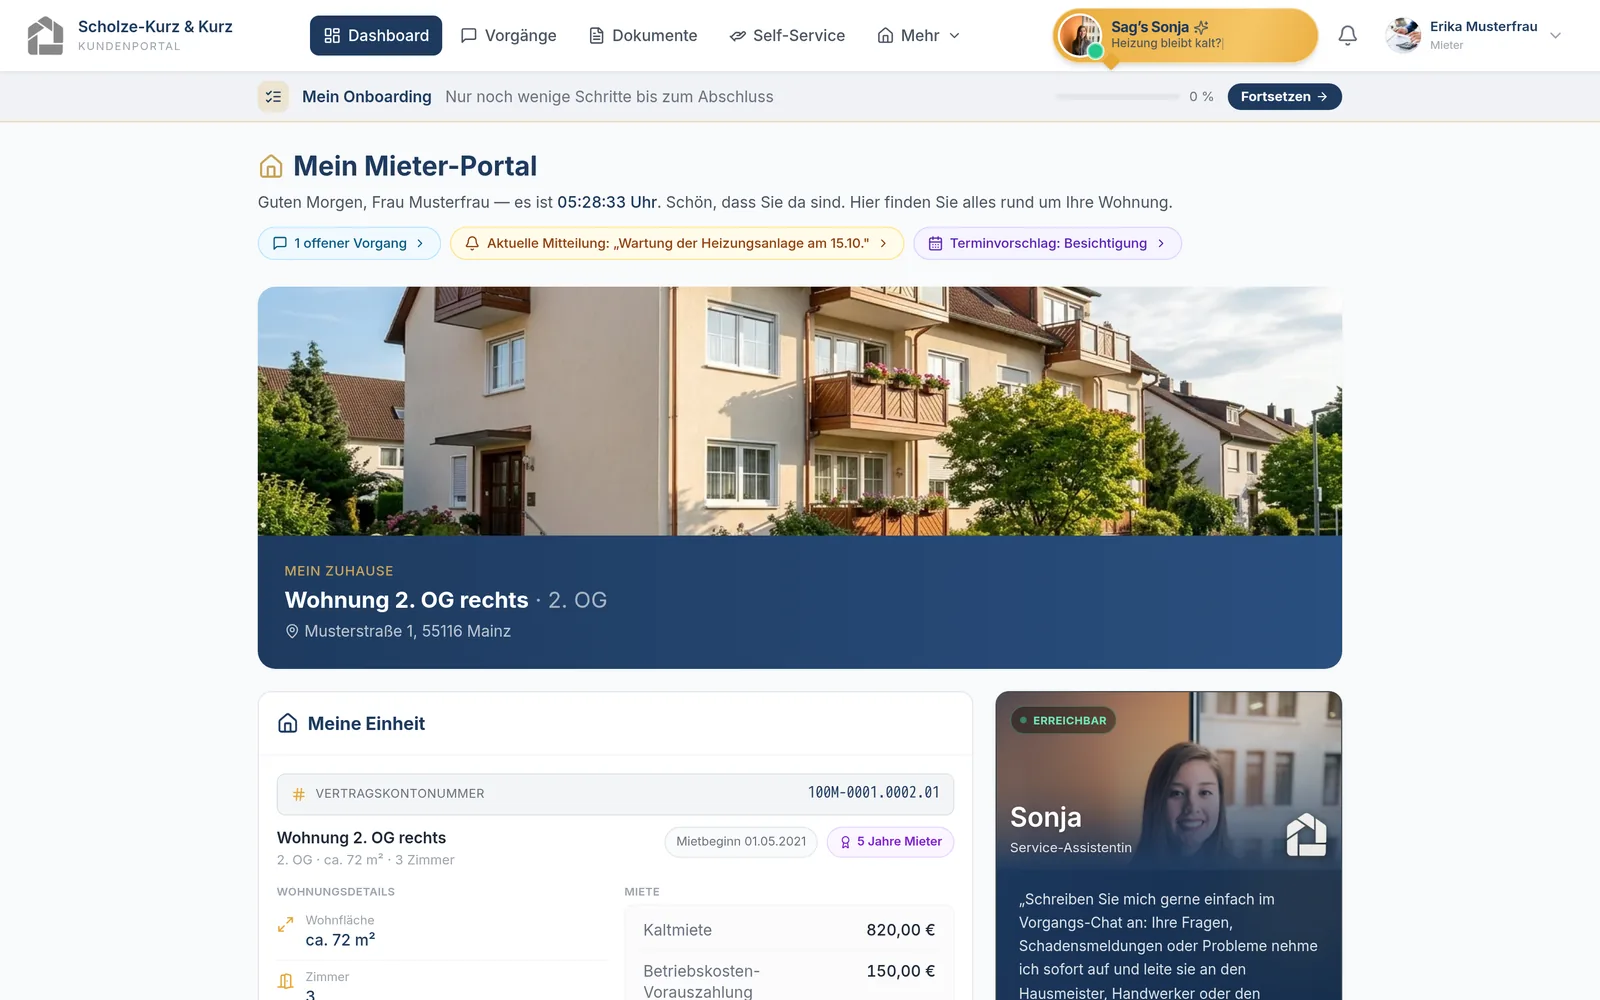This screenshot has height=1000, width=1600.
Task: Click the onboarding progress bar
Action: pos(1118,97)
